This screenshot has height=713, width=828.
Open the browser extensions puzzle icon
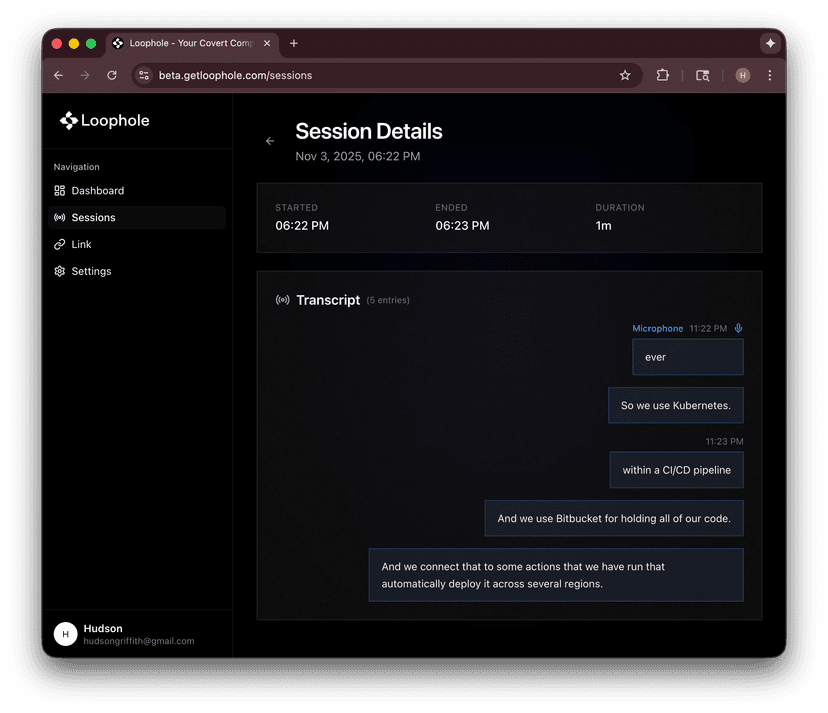tap(662, 75)
